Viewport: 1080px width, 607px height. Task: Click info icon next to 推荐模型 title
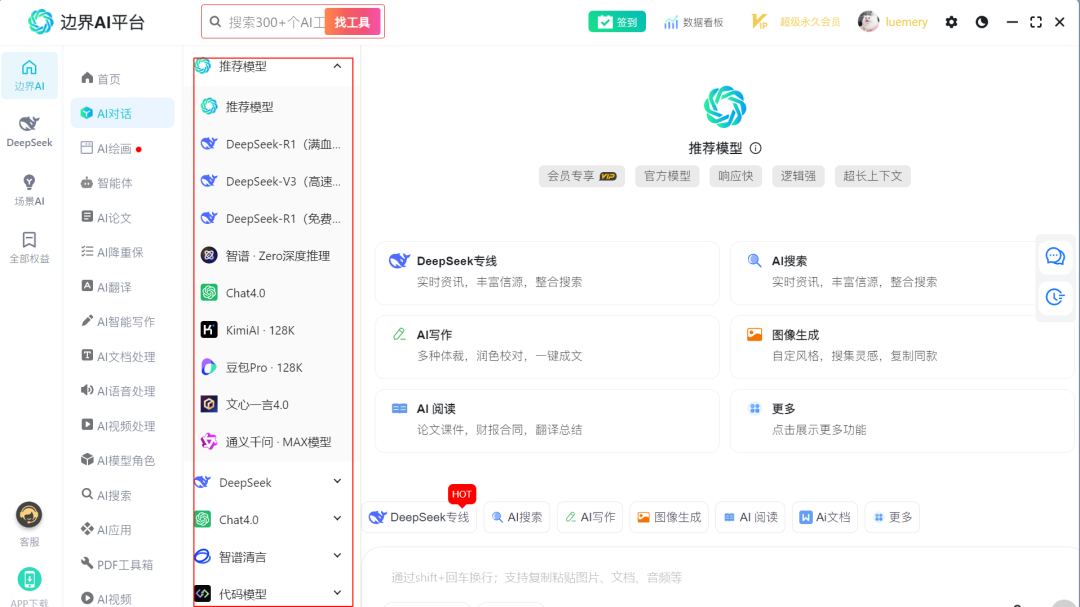click(x=756, y=148)
